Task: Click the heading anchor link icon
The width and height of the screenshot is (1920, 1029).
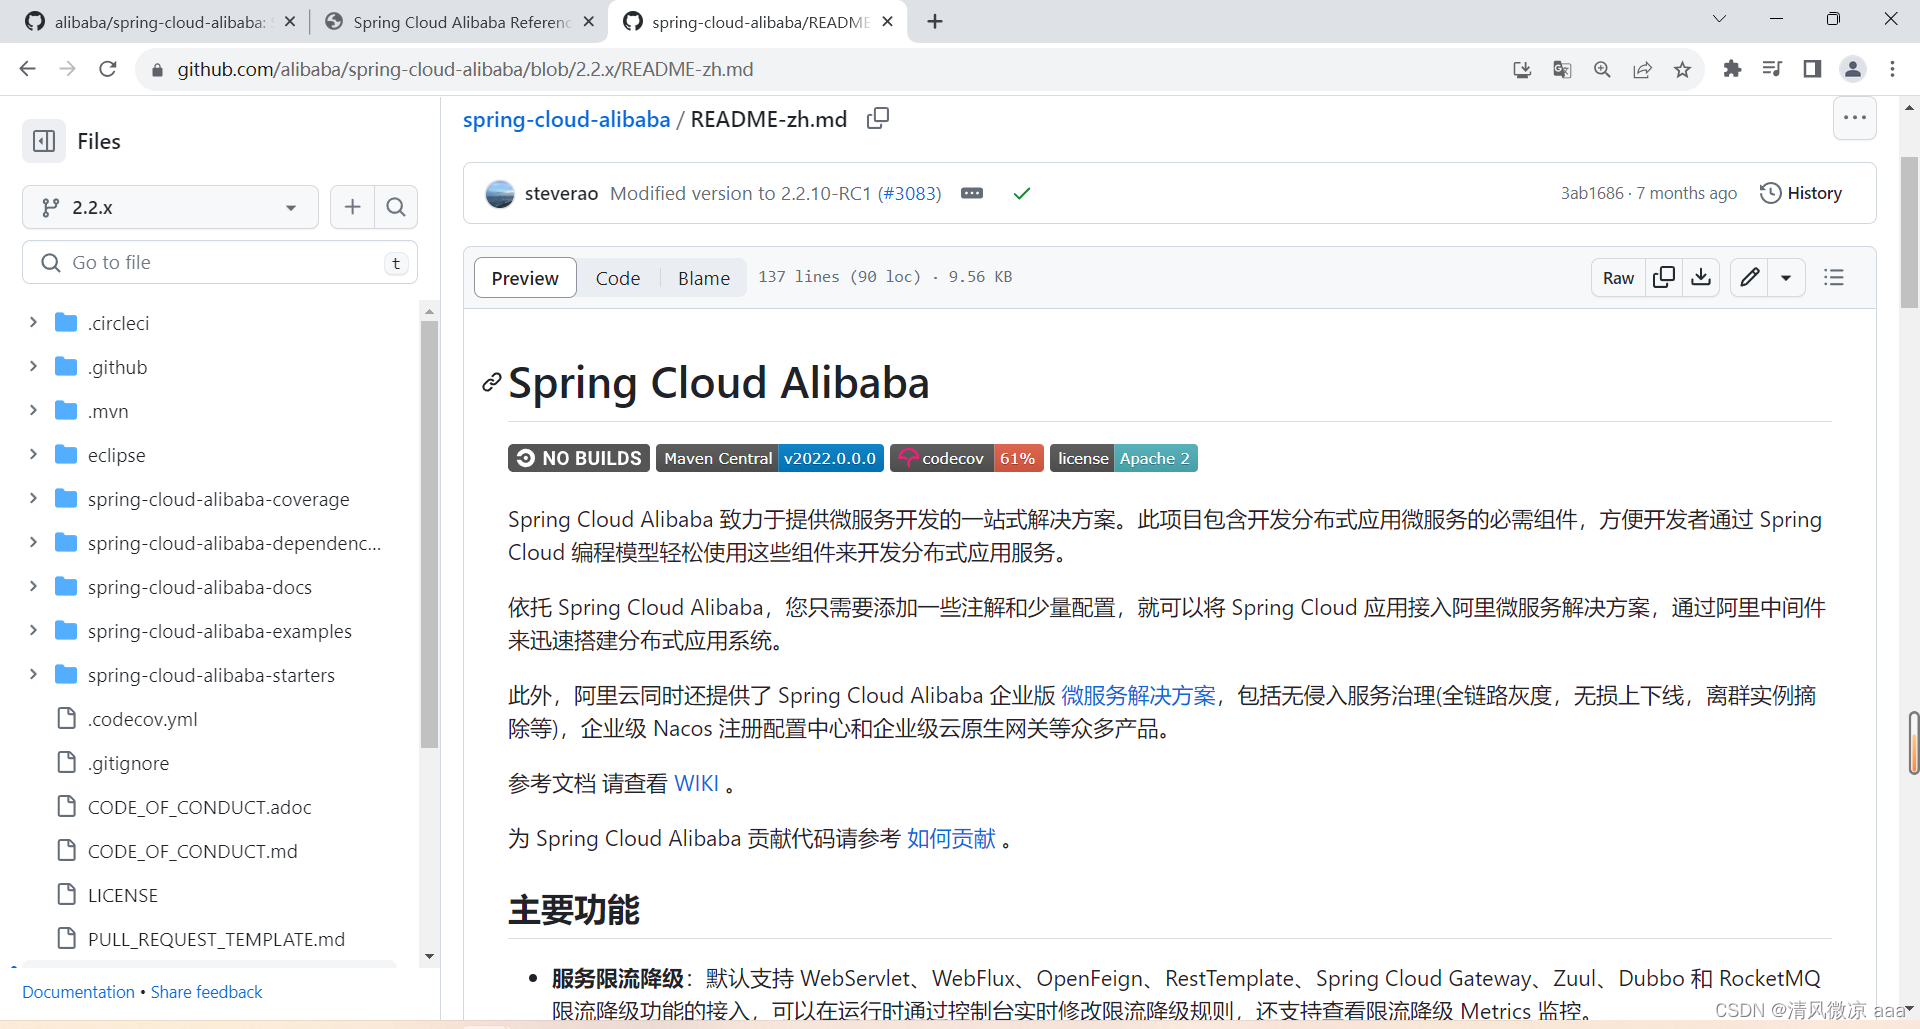Action: 491,382
